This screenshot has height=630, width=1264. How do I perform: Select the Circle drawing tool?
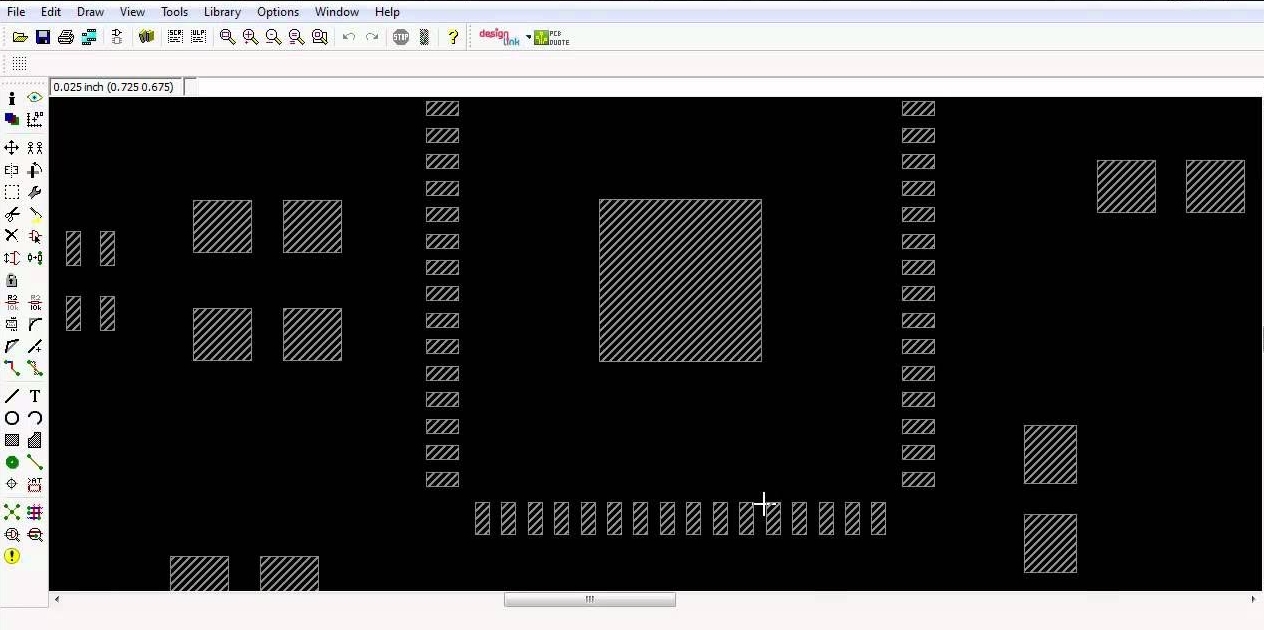(x=12, y=418)
